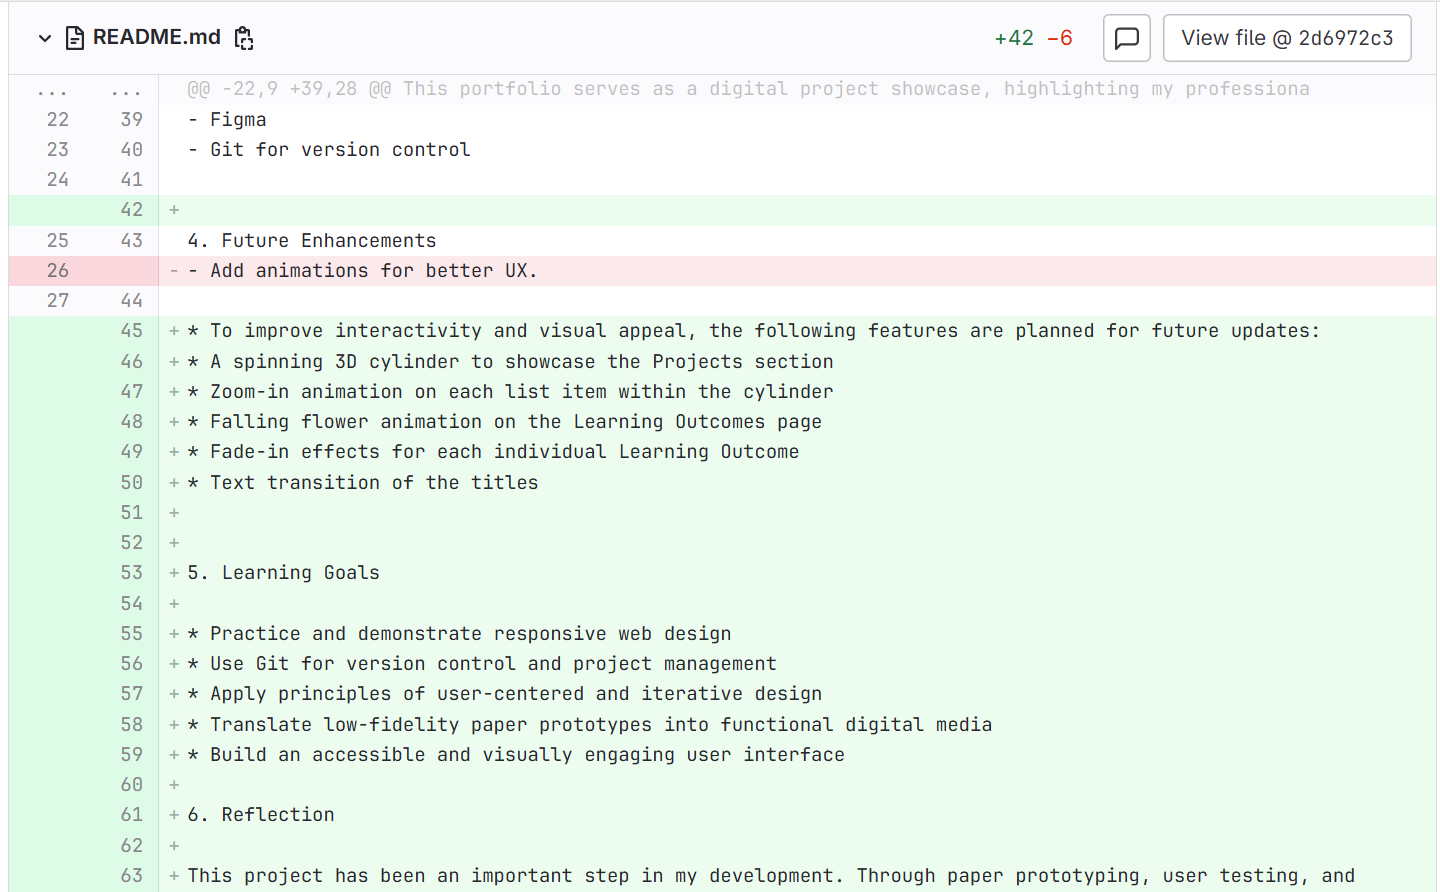Click new line number 53

coord(131,573)
